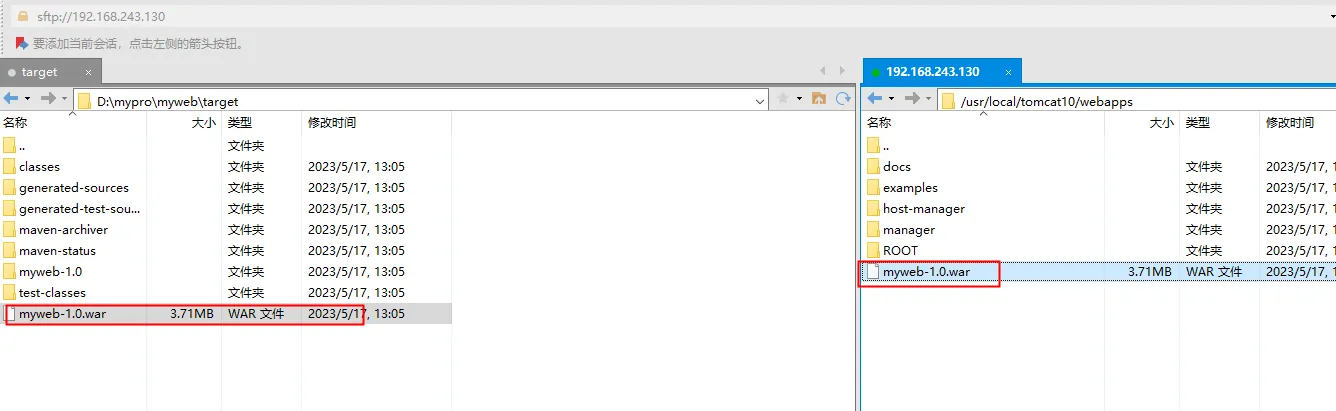The image size is (1336, 411).
Task: Click the favorites star icon in the local pane
Action: point(783,98)
